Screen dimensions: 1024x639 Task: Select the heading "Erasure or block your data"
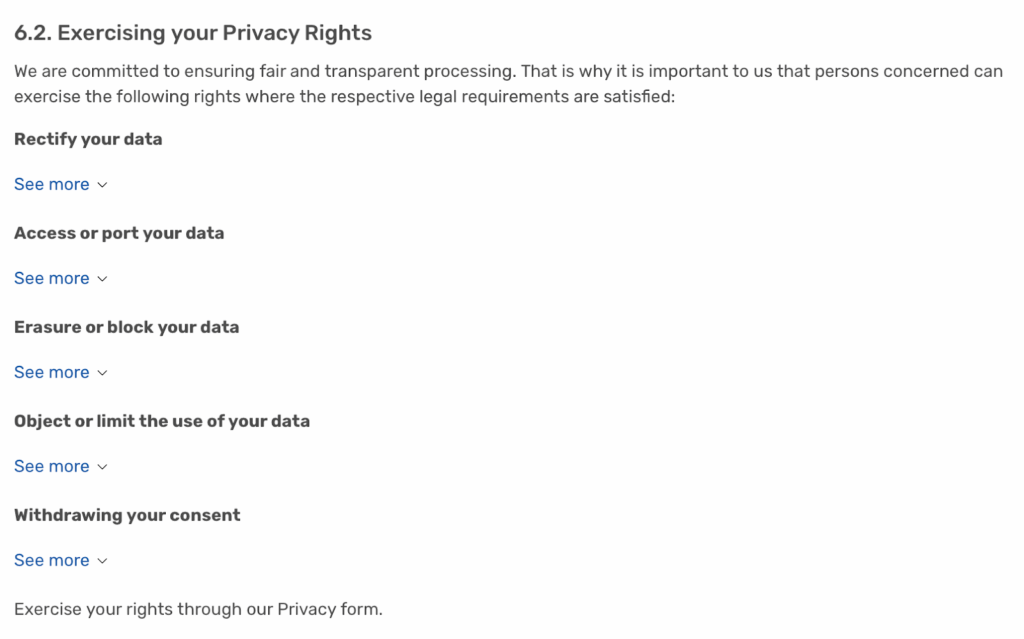[126, 327]
